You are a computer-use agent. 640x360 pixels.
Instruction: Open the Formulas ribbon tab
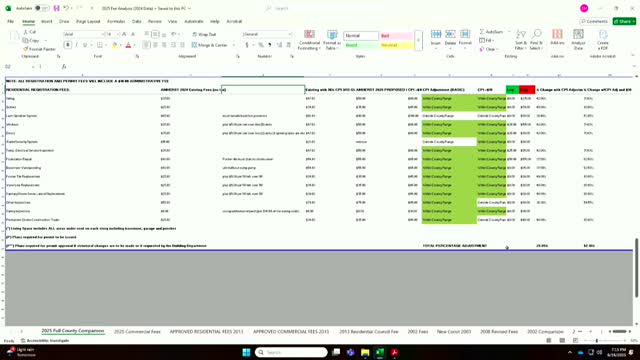[x=116, y=21]
